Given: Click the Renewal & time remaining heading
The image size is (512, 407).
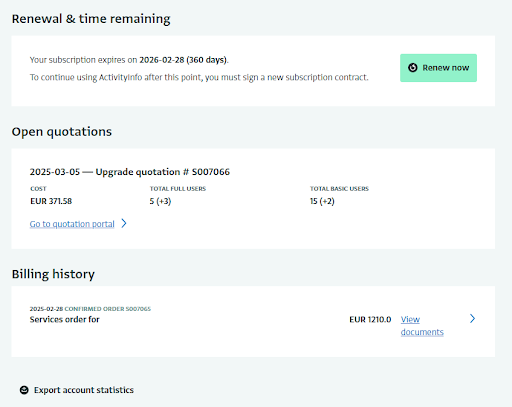Looking at the screenshot, I should point(91,19).
